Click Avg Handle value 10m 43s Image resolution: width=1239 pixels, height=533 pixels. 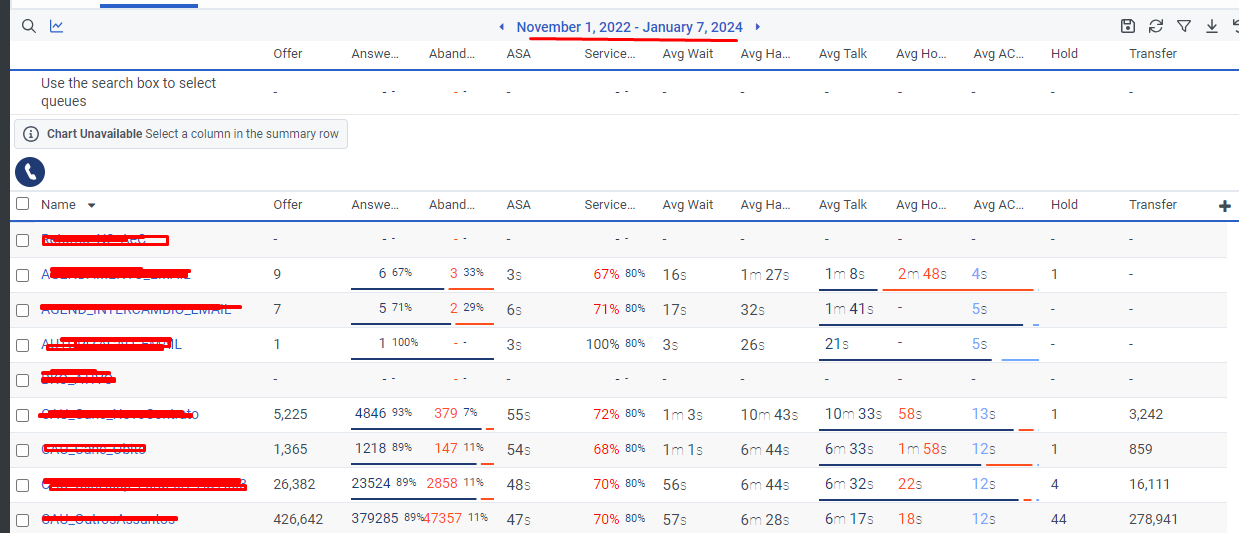pyautogui.click(x=769, y=414)
